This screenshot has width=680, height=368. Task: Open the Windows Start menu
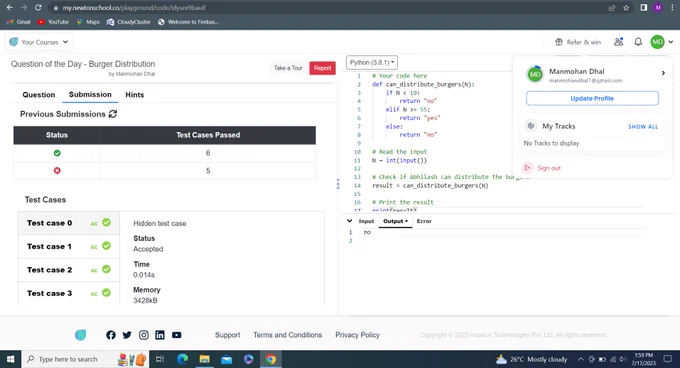tap(10, 359)
